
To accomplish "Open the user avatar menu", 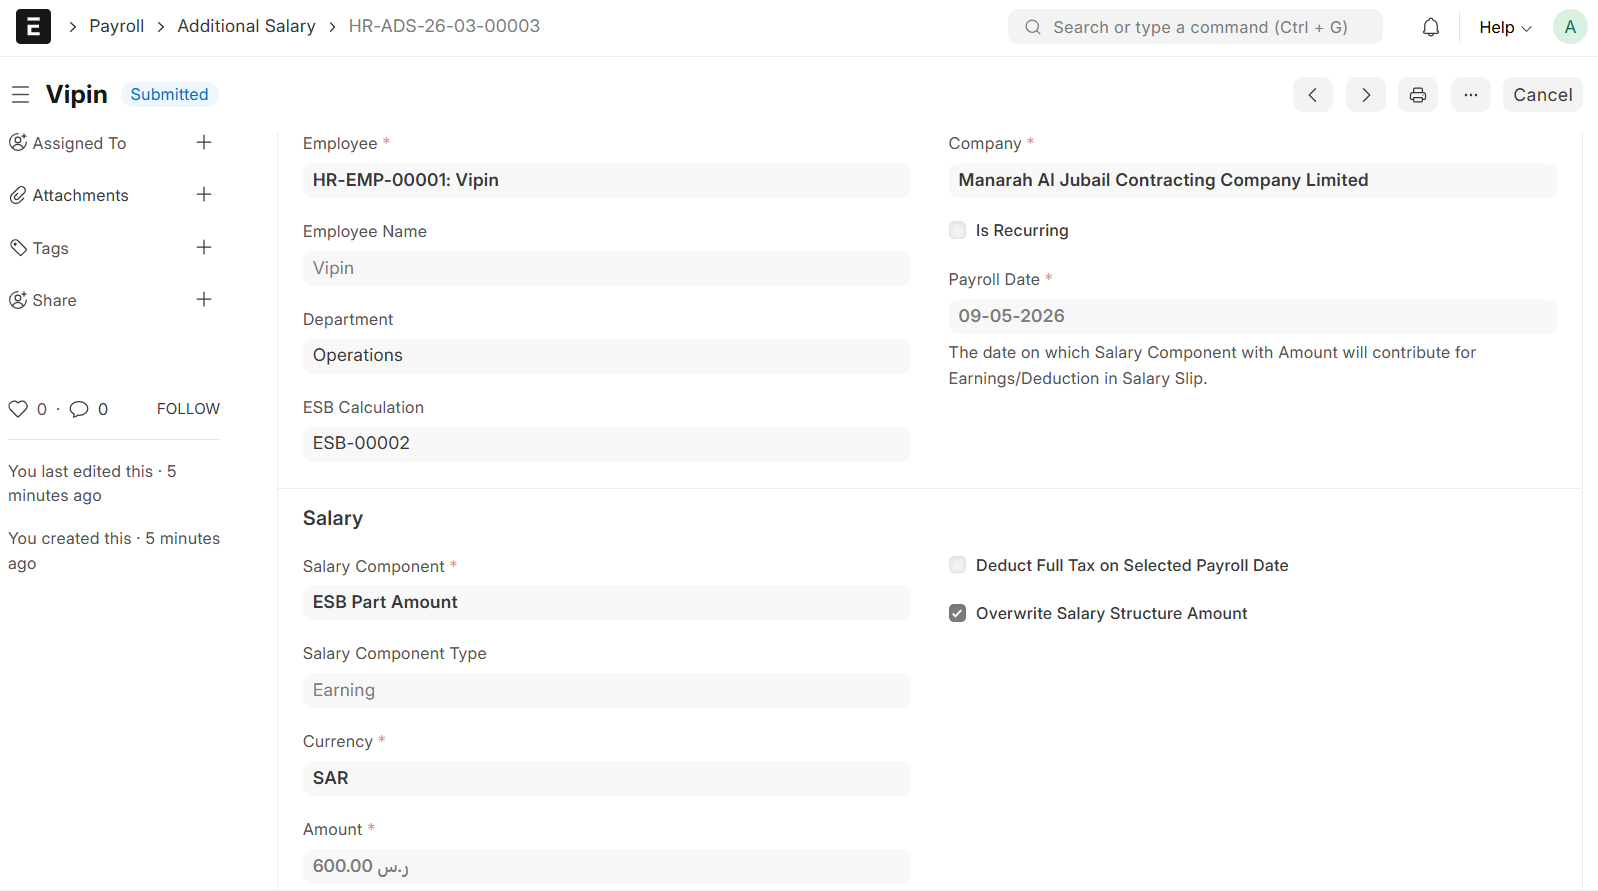I will 1569,27.
